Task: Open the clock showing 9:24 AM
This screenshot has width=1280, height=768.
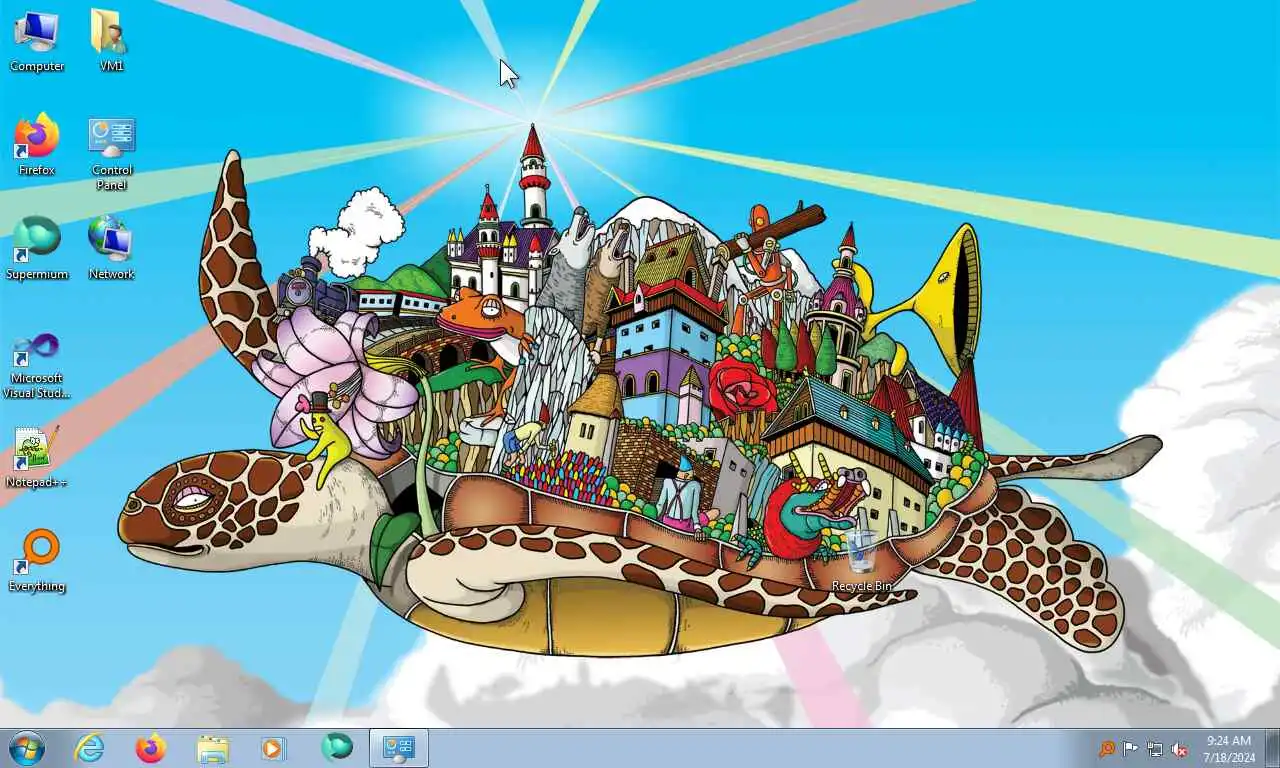Action: pyautogui.click(x=1229, y=749)
